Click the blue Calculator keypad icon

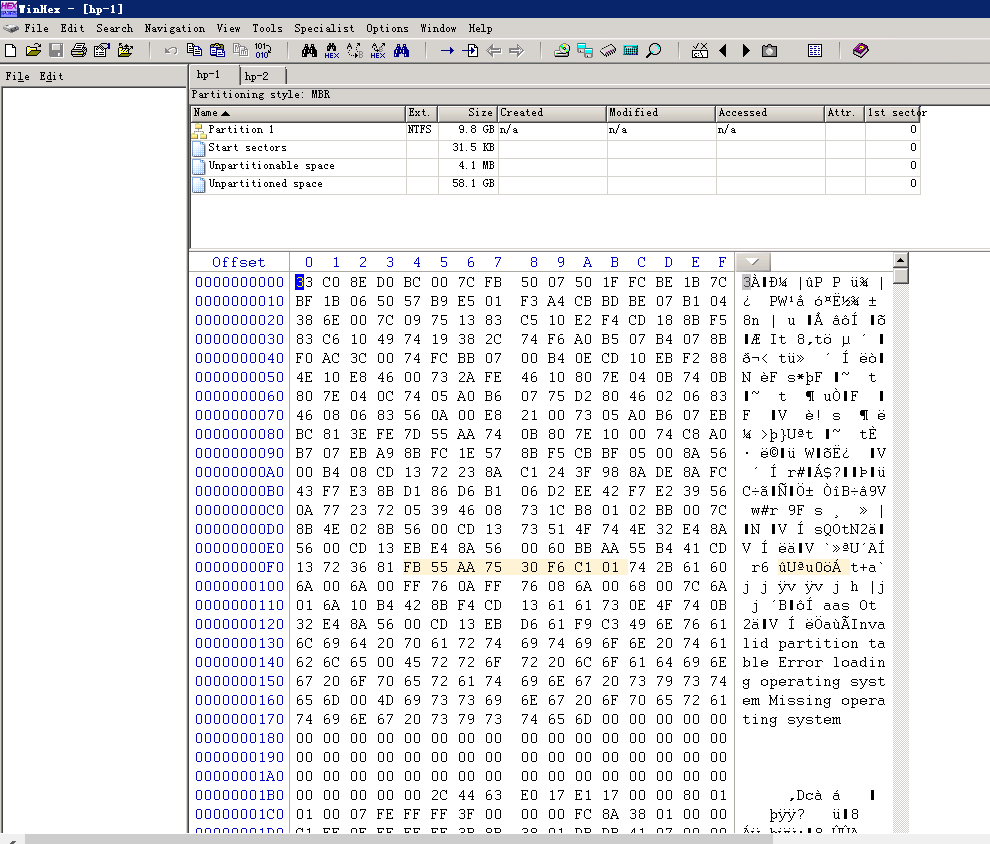pyautogui.click(x=631, y=51)
